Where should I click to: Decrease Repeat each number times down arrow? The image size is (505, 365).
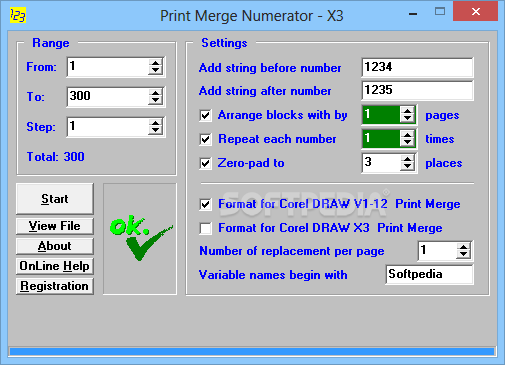tap(407, 143)
